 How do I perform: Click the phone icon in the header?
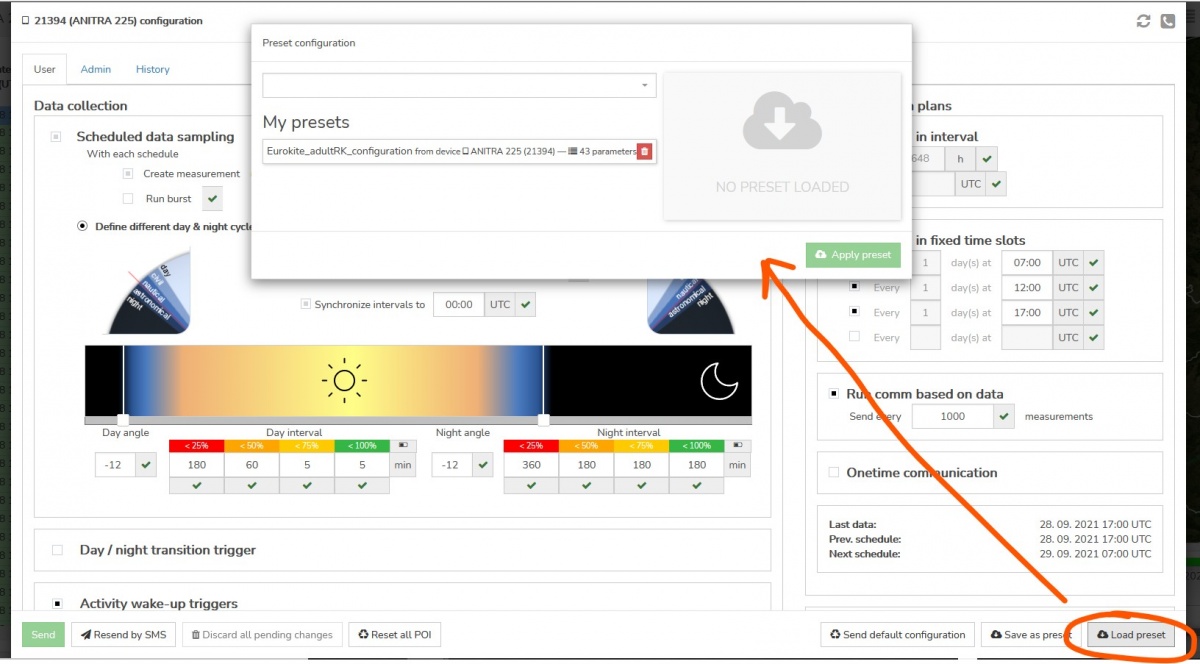(x=1167, y=21)
